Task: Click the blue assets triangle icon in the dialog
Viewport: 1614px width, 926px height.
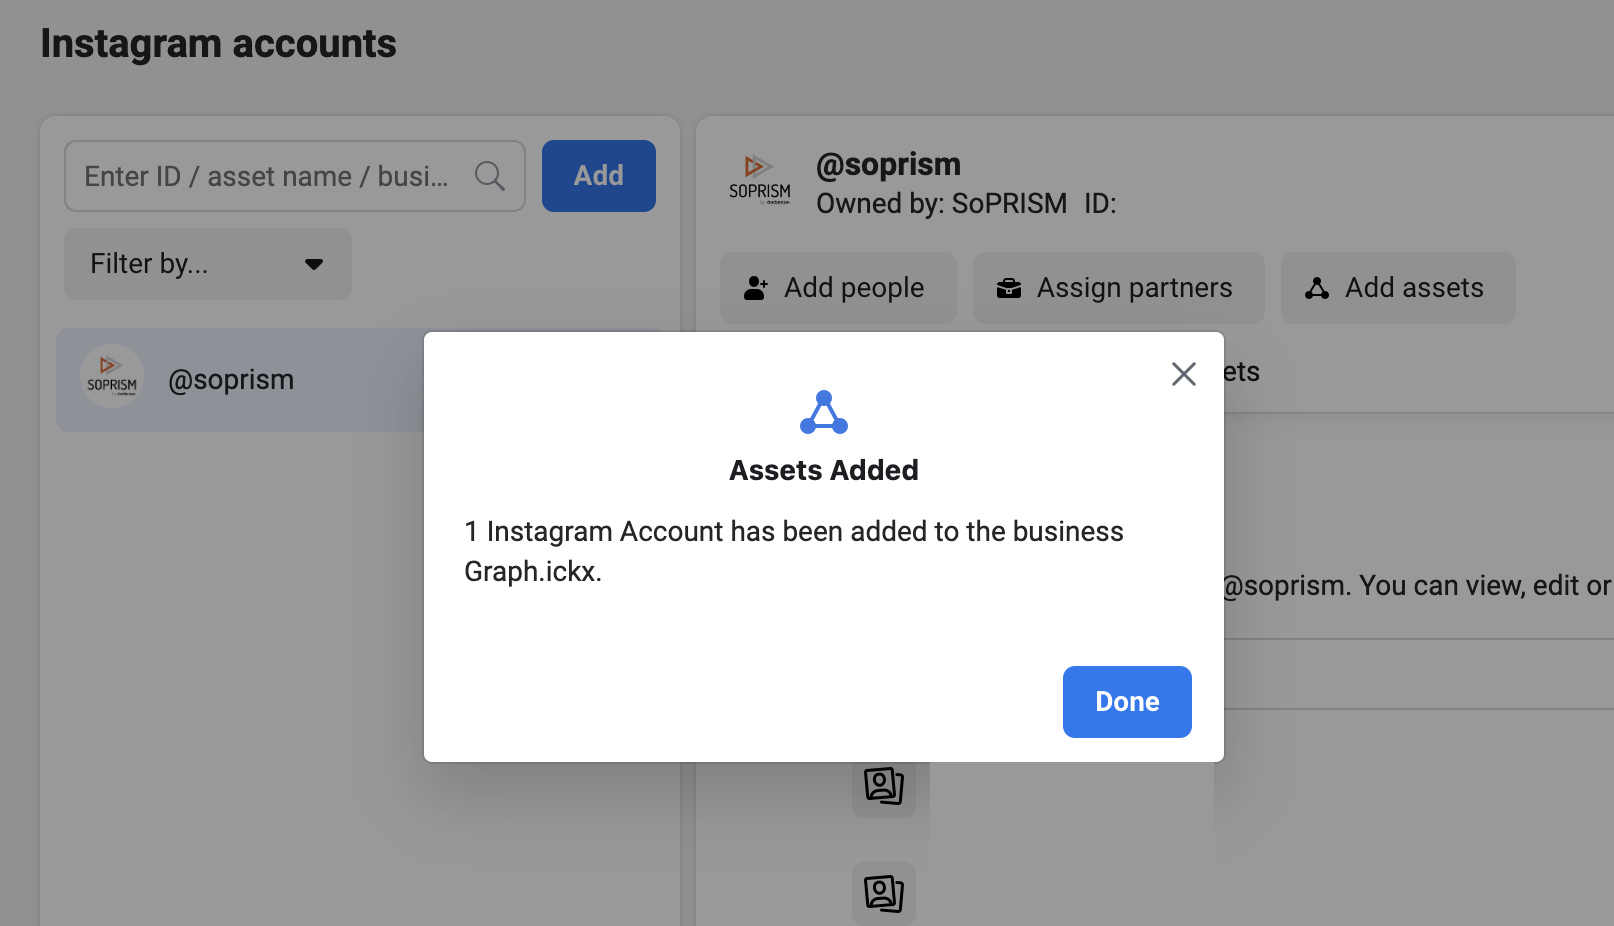Action: tap(824, 412)
